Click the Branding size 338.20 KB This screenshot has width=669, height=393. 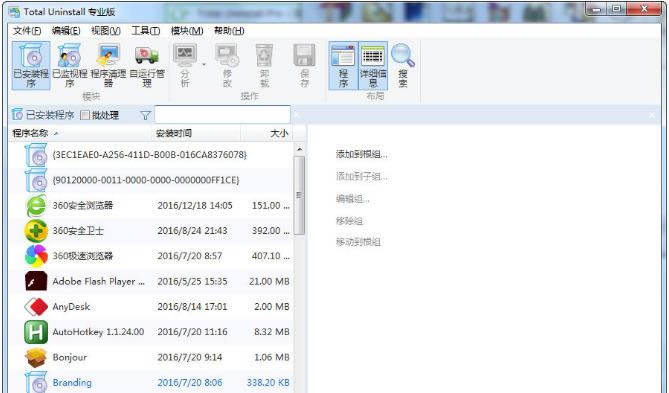(268, 383)
